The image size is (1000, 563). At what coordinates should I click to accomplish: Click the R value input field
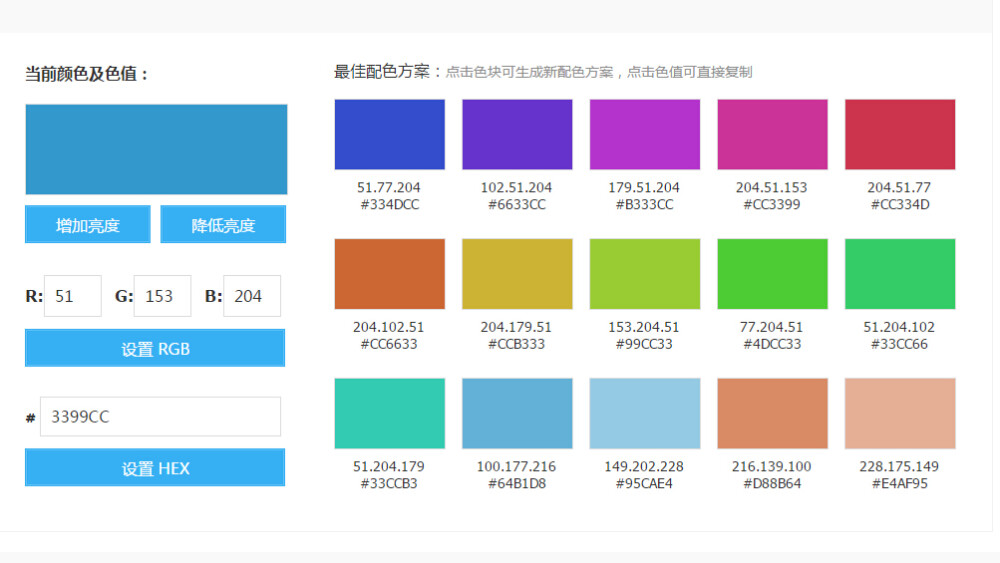click(x=73, y=296)
